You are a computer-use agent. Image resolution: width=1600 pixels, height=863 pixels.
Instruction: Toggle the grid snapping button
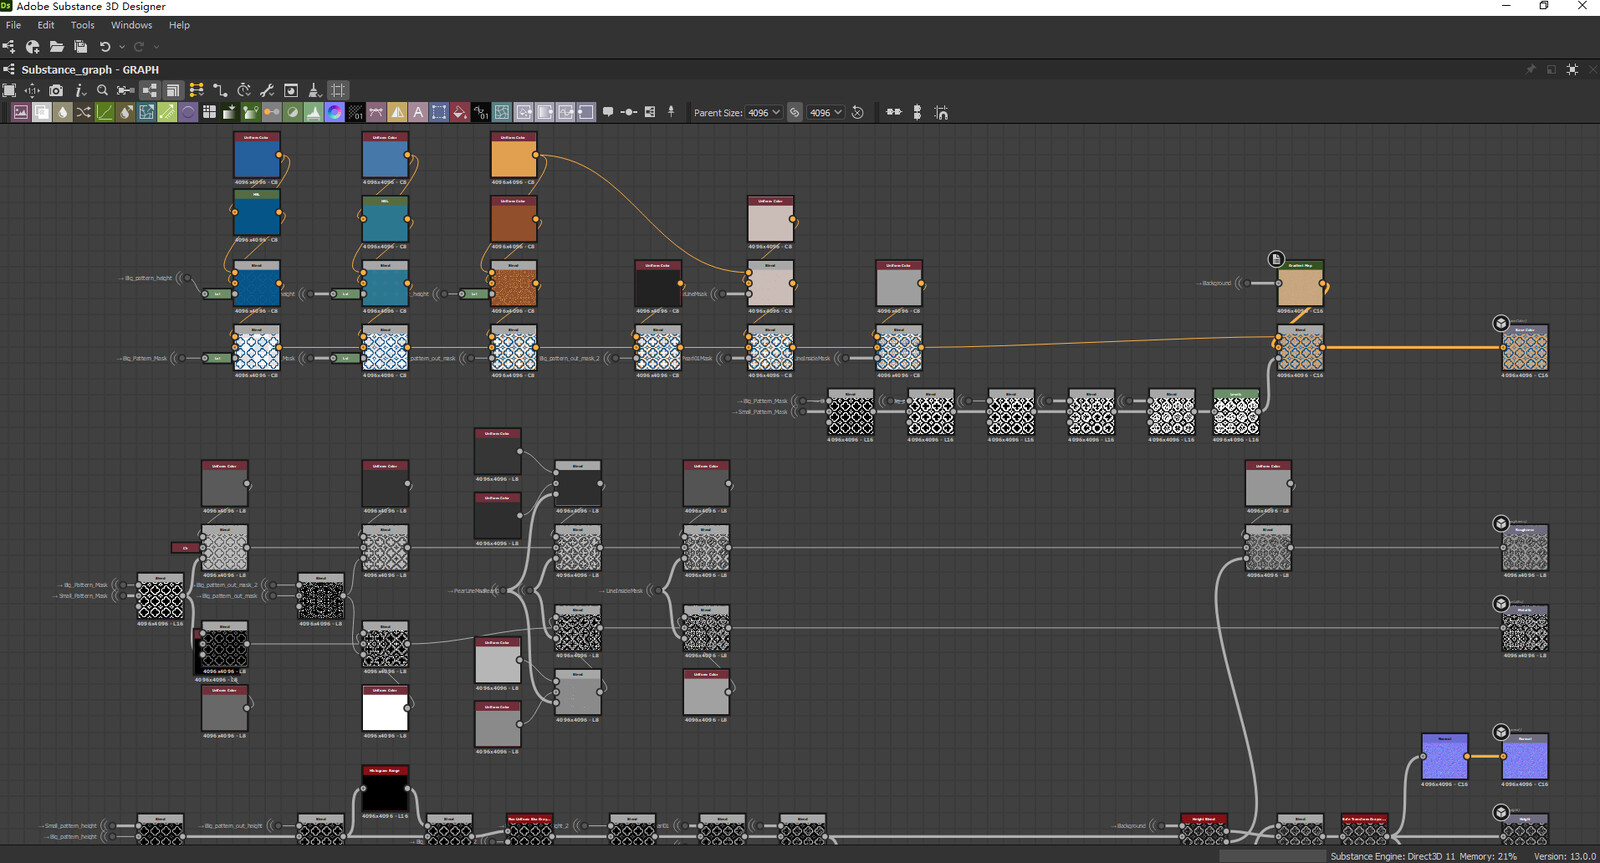coord(338,90)
